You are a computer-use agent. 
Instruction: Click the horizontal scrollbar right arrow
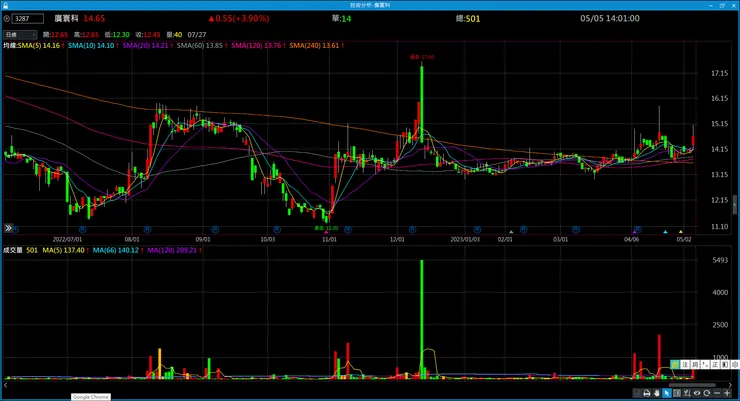click(730, 385)
